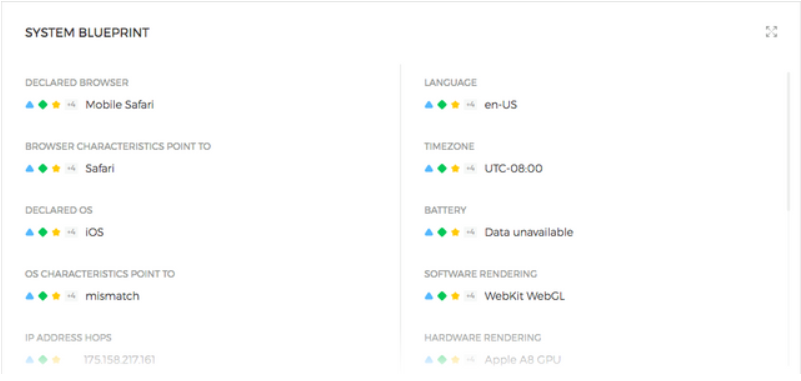Viewport: 801px width, 381px height.
Task: Click the SYSTEM BLUEPRINT panel title
Action: [x=87, y=33]
